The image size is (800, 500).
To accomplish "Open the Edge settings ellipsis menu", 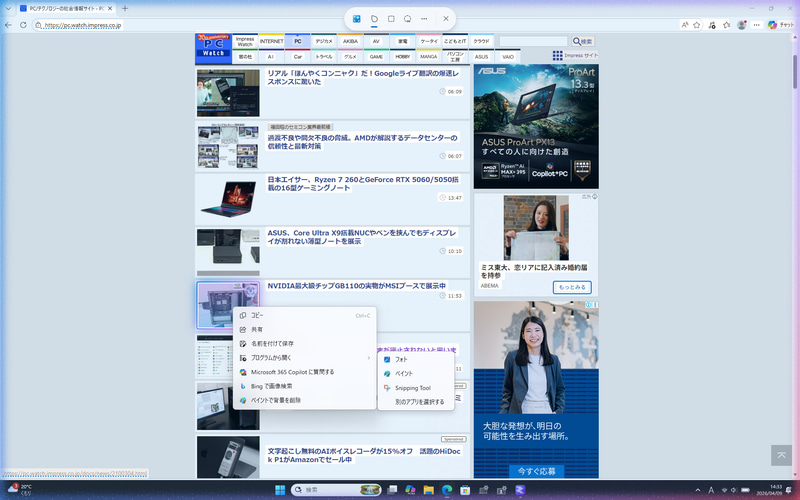I will click(757, 25).
